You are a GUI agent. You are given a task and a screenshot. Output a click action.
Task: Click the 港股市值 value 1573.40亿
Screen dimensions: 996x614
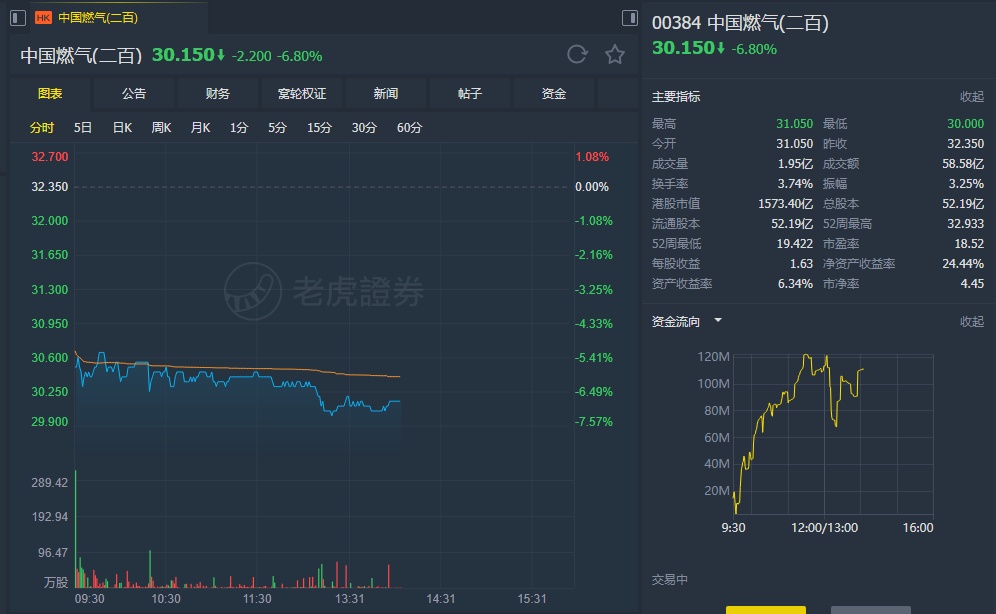pos(785,204)
